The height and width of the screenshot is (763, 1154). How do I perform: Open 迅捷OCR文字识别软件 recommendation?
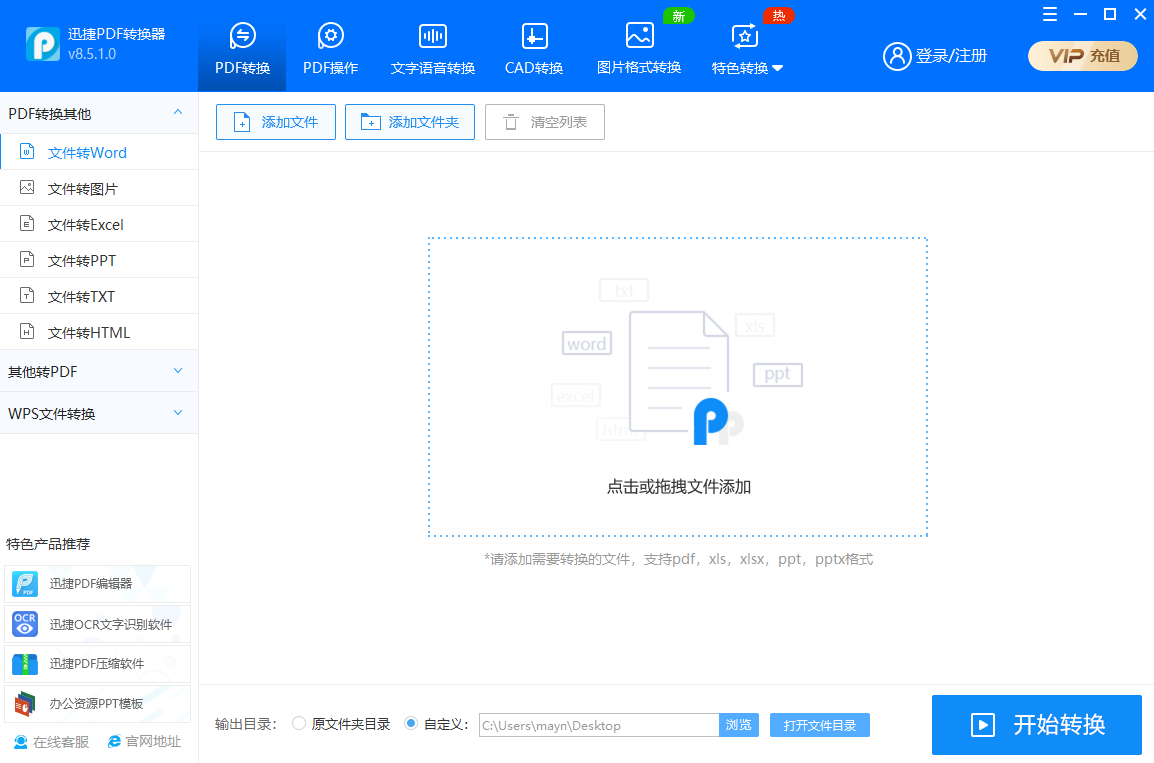(97, 624)
